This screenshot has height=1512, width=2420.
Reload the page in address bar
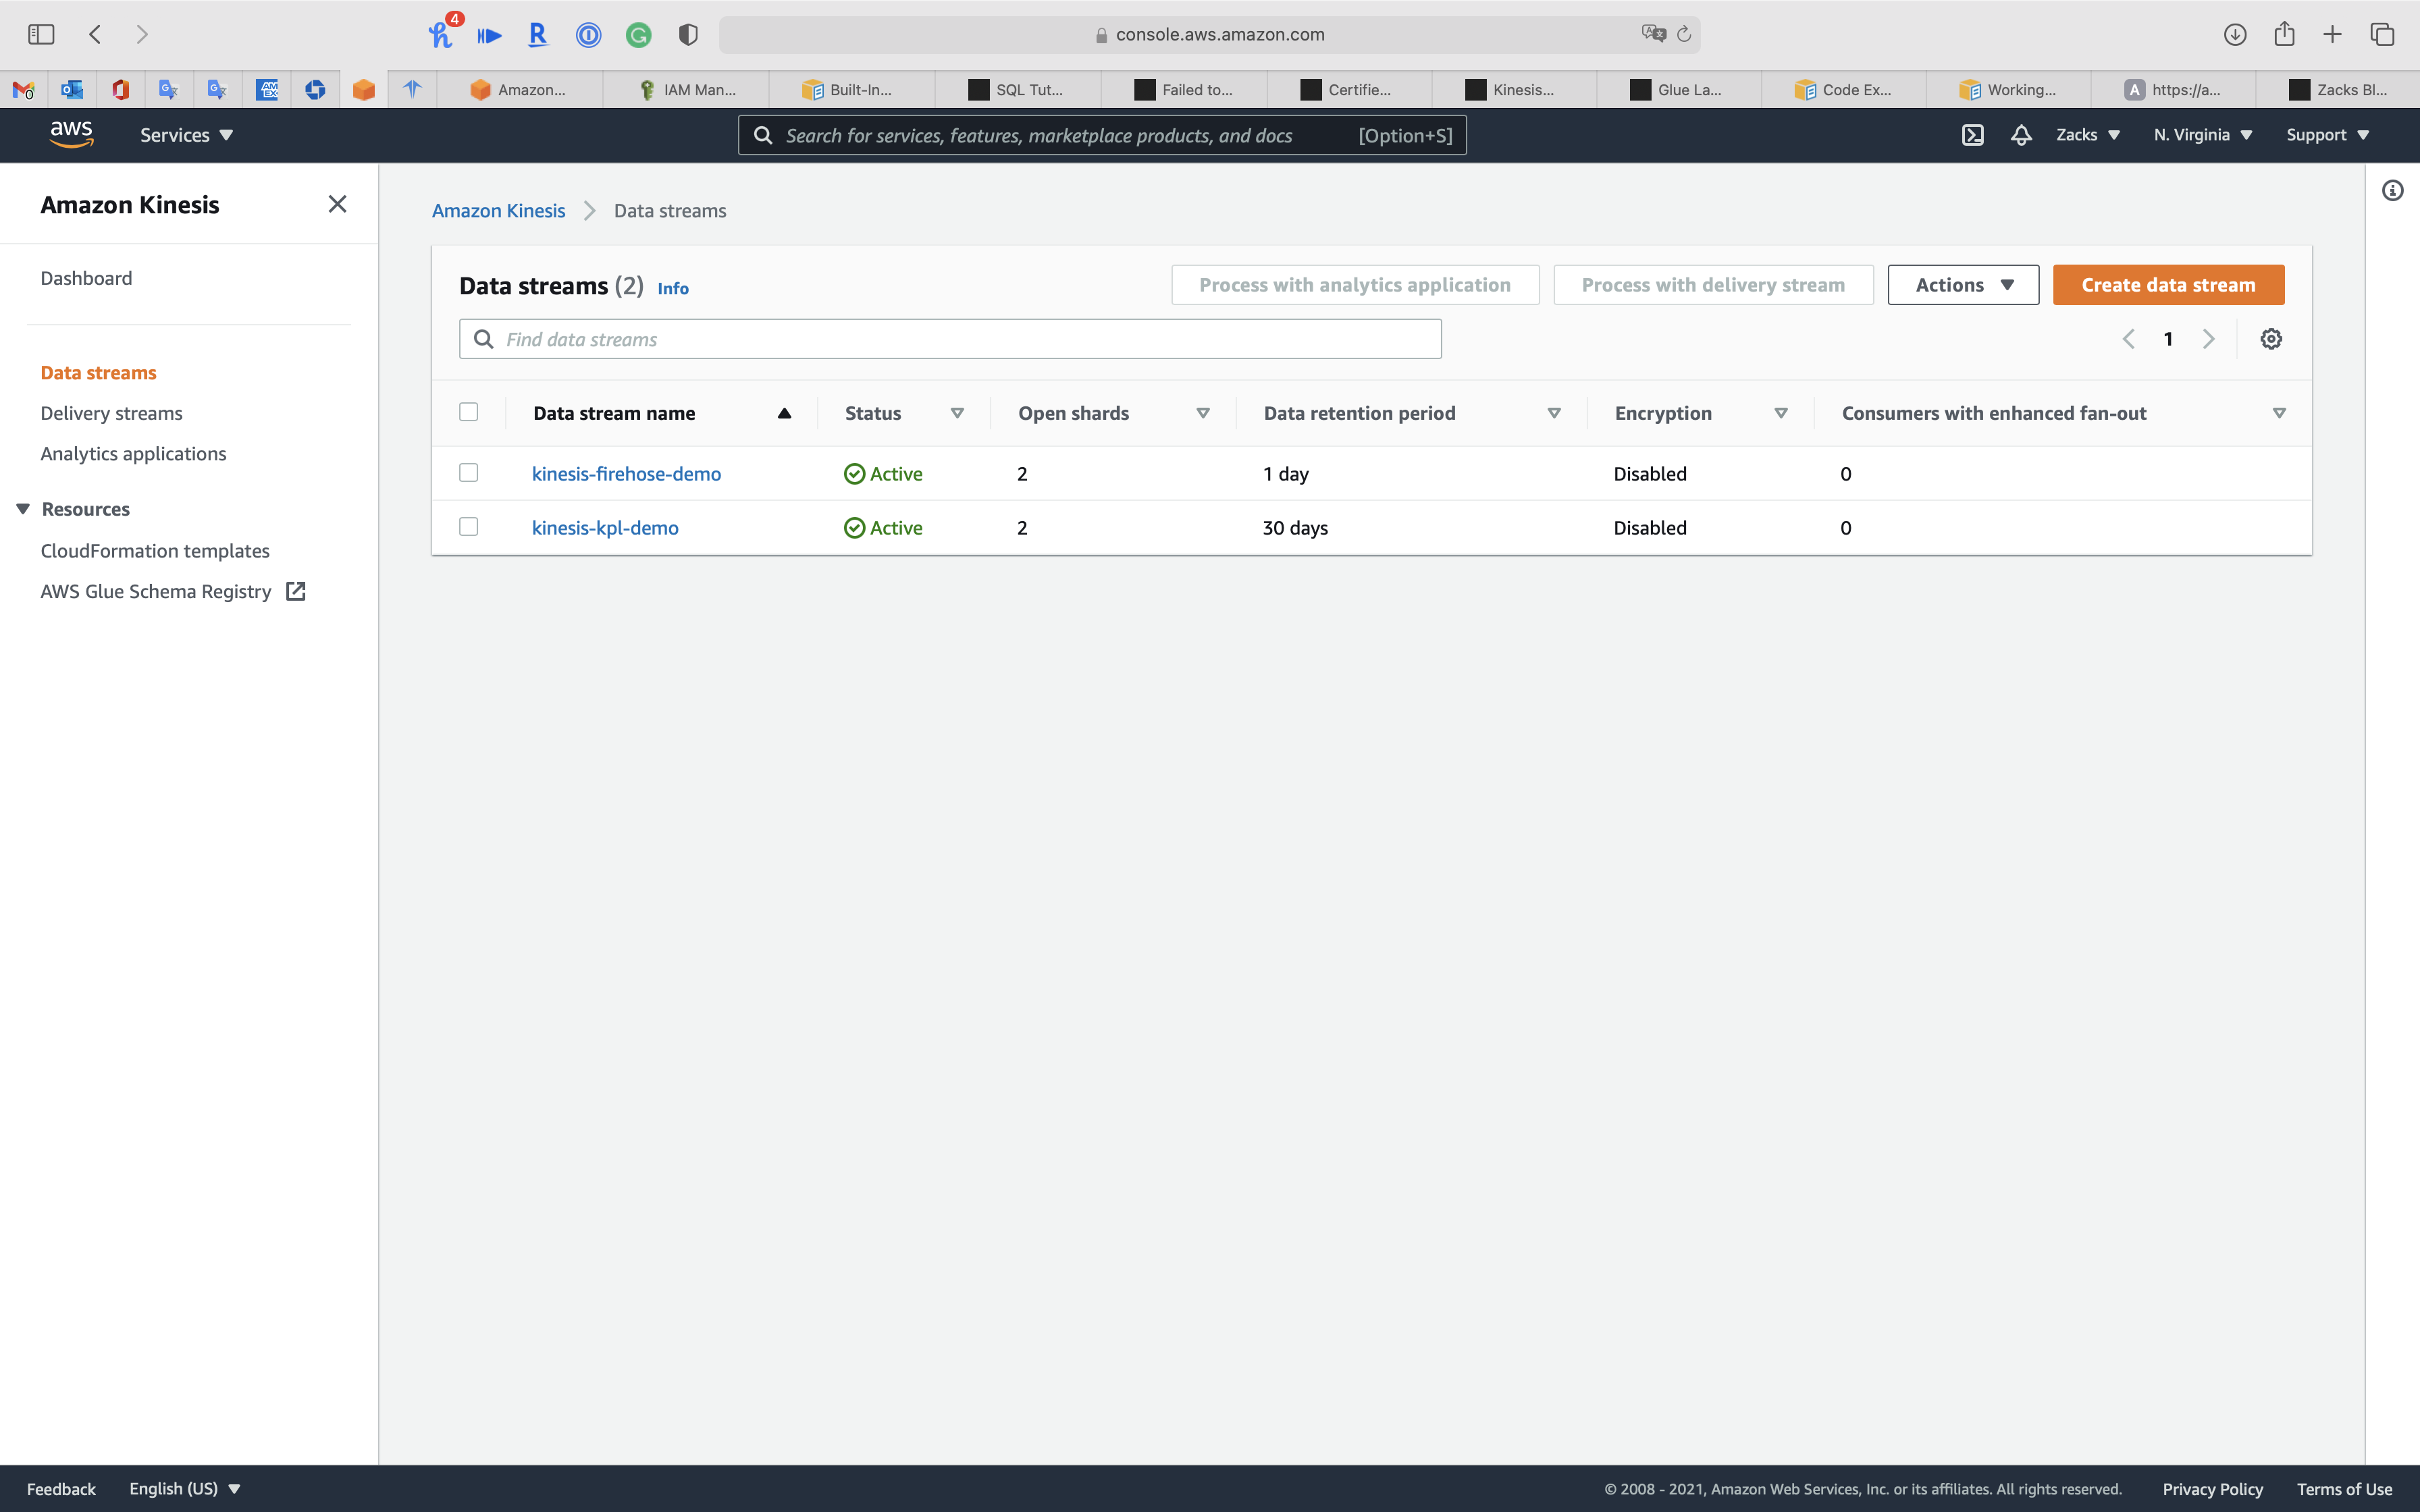(x=1684, y=34)
